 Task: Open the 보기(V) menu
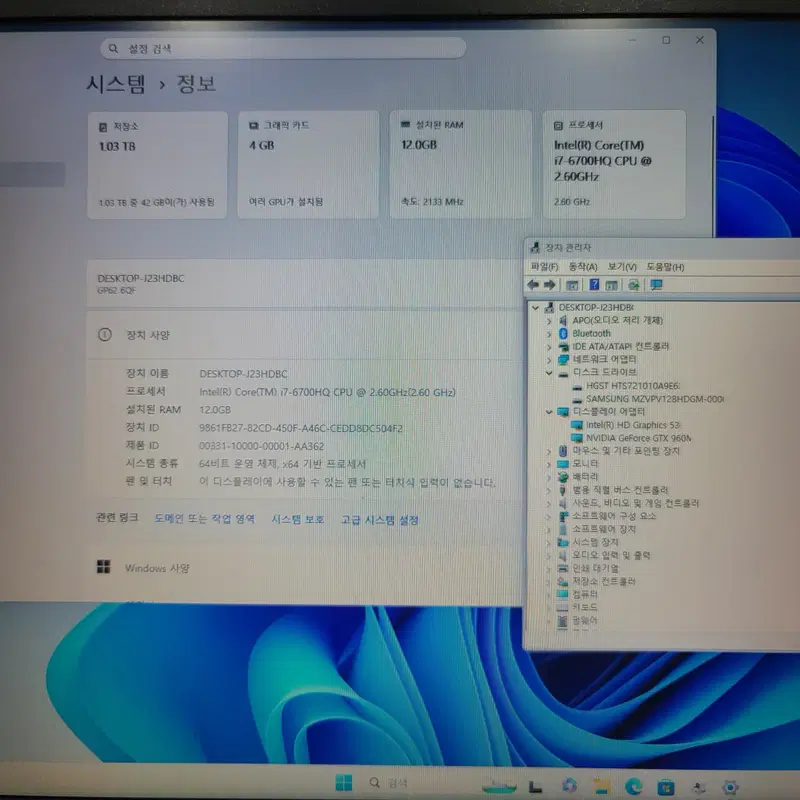(x=622, y=267)
